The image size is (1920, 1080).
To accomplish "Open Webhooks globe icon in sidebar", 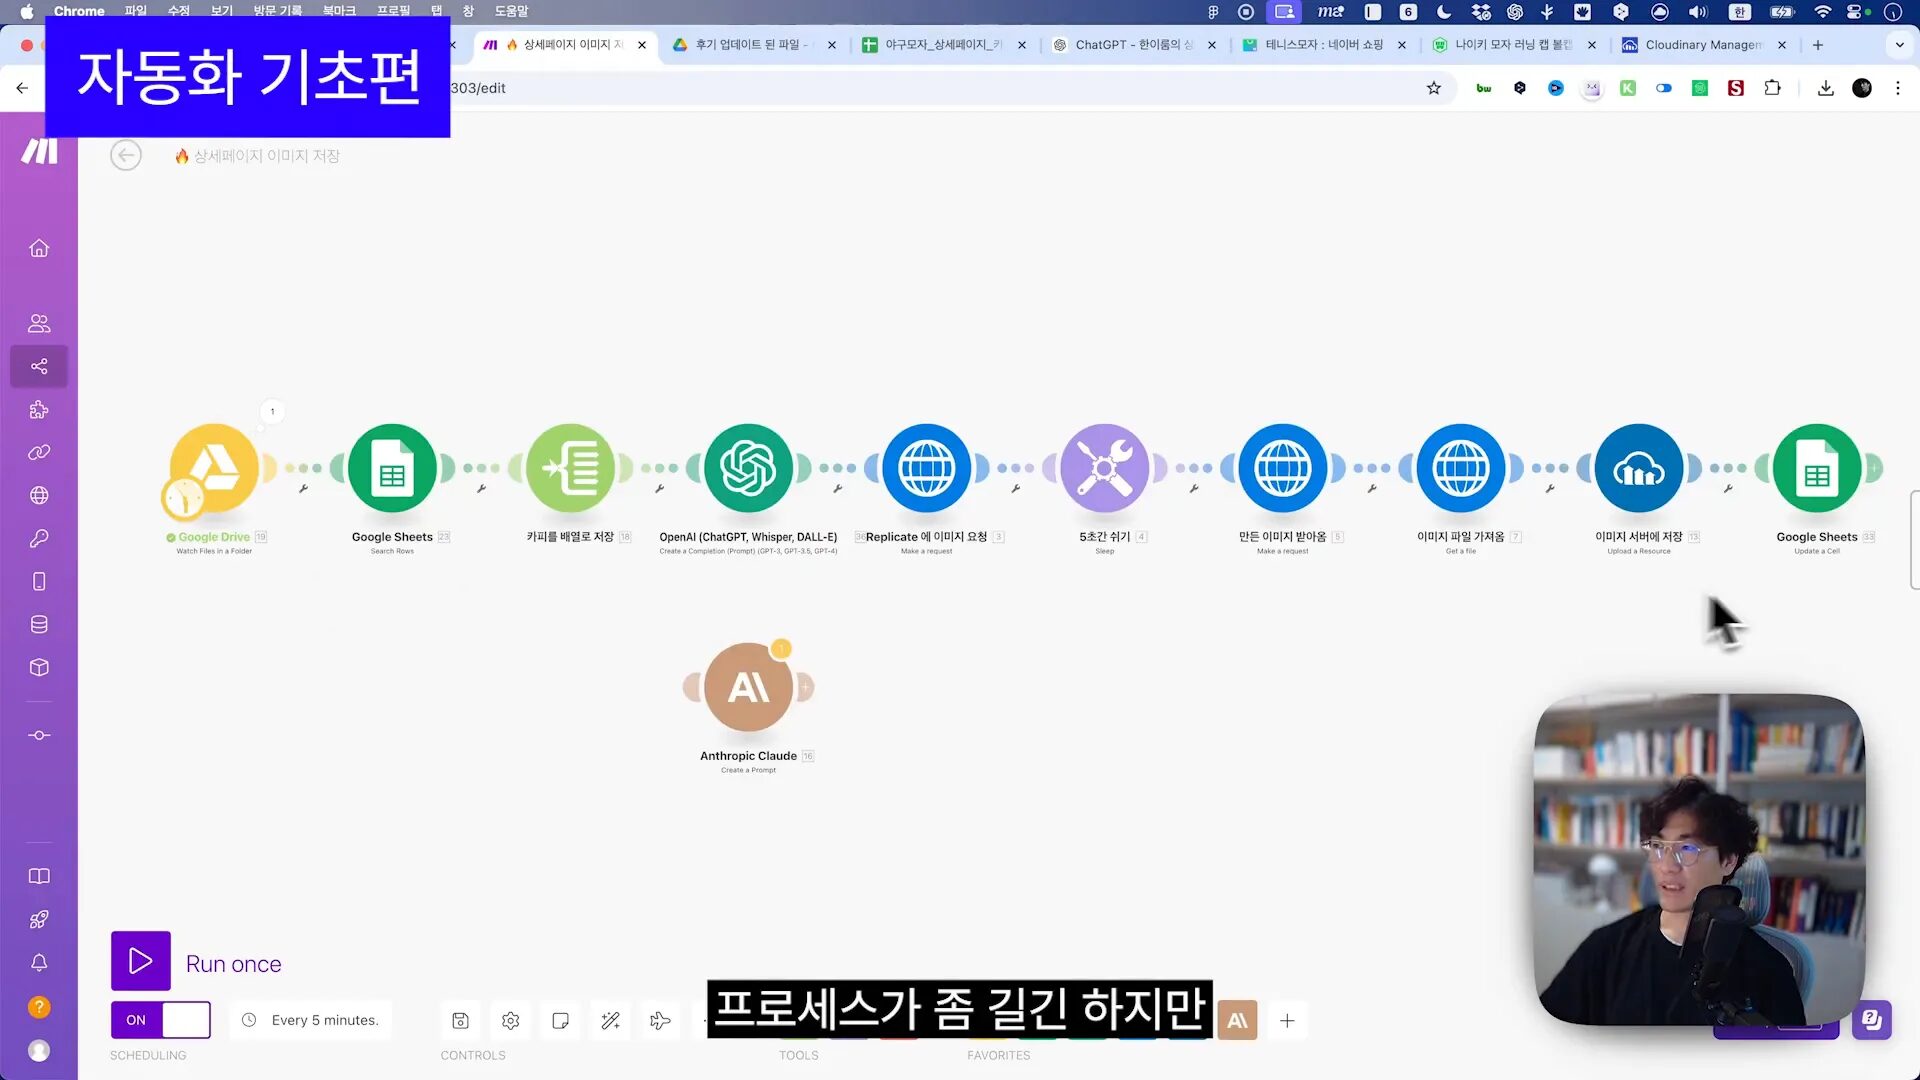I will (39, 495).
